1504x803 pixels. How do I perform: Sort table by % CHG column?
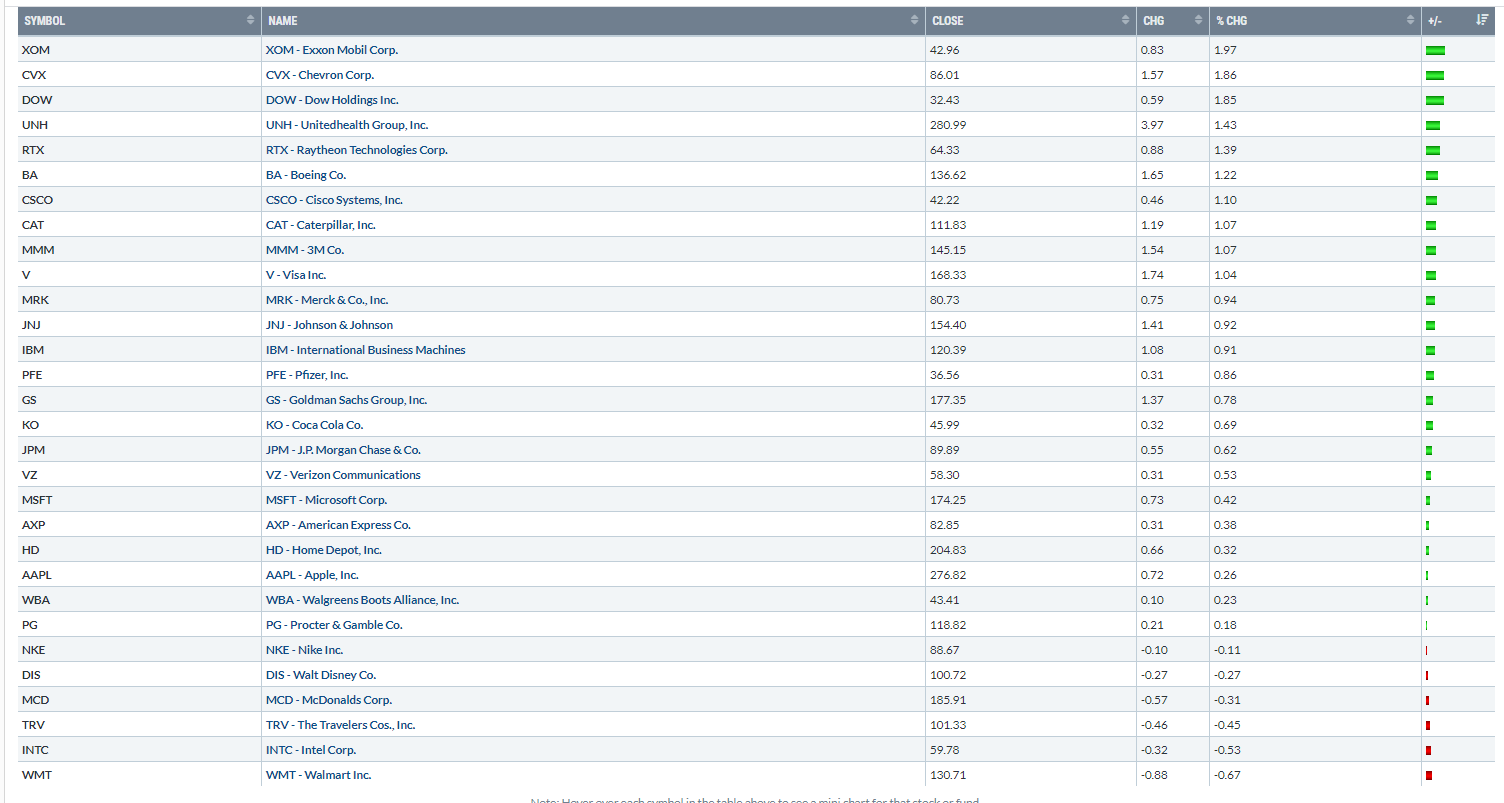click(1315, 20)
